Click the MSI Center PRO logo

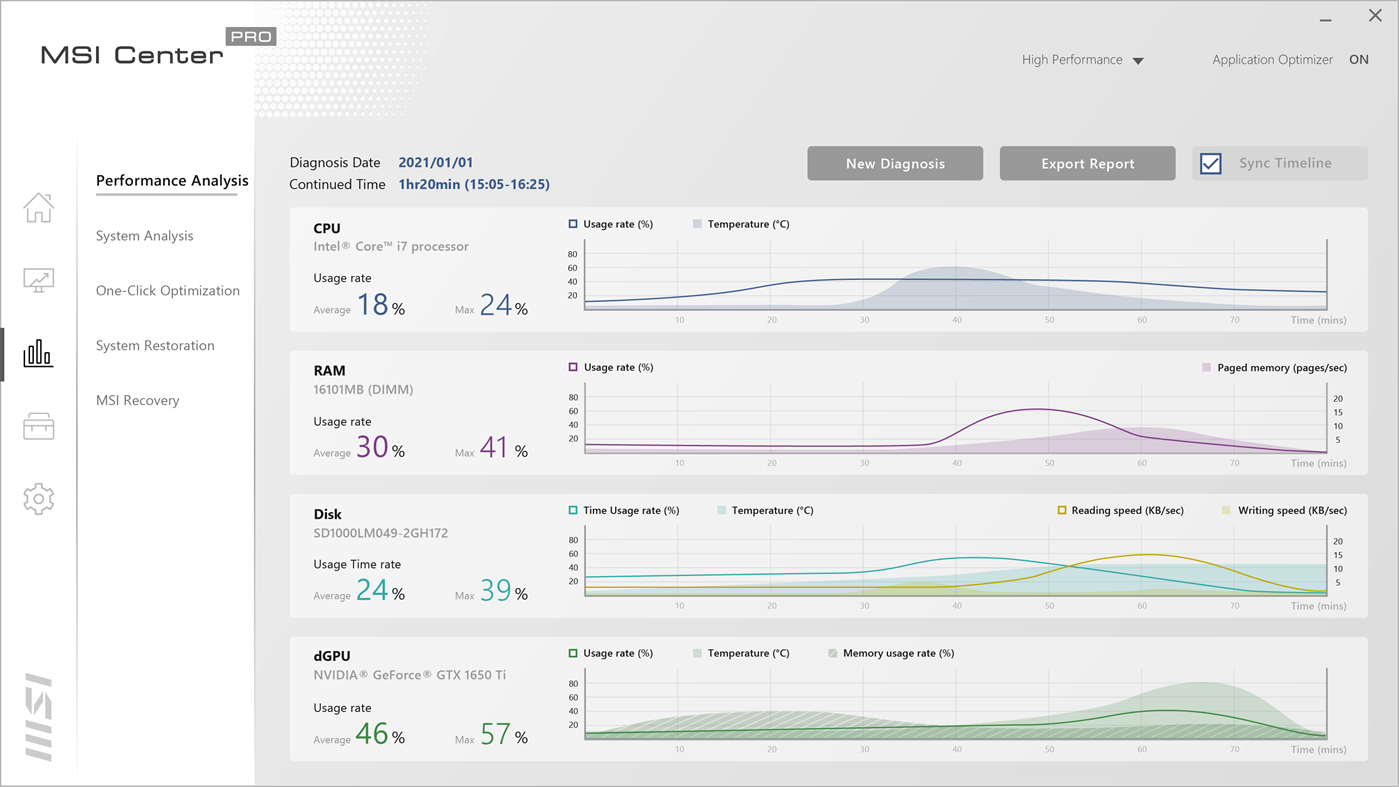point(157,50)
